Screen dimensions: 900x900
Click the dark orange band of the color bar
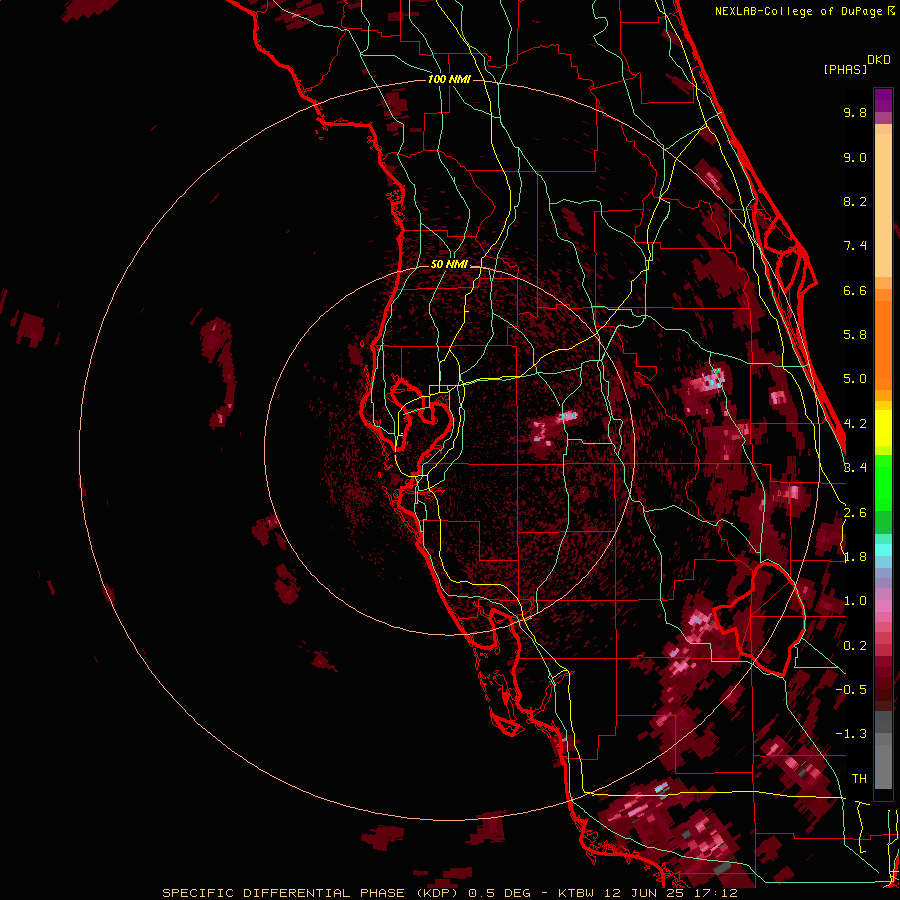883,344
